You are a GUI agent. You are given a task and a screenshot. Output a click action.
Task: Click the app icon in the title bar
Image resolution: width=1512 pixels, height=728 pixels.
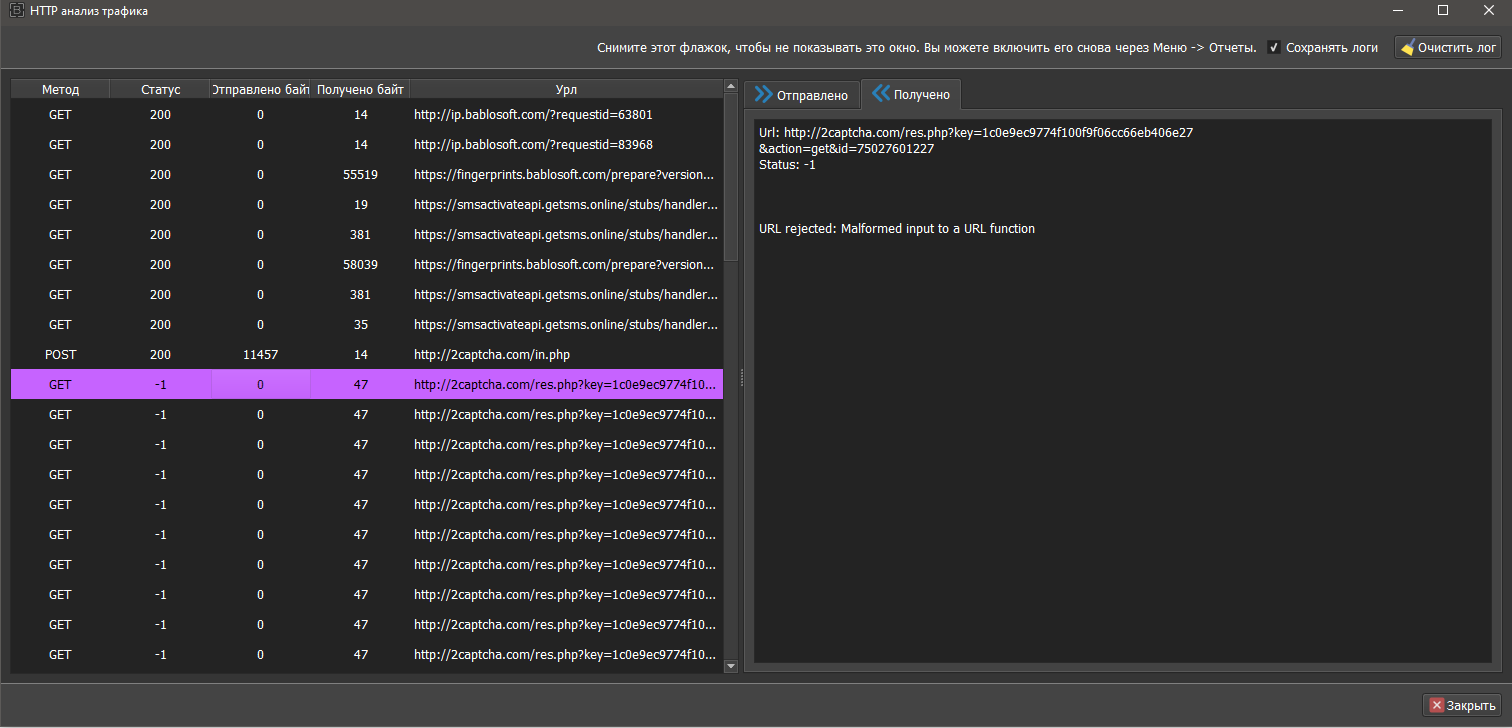tap(16, 11)
